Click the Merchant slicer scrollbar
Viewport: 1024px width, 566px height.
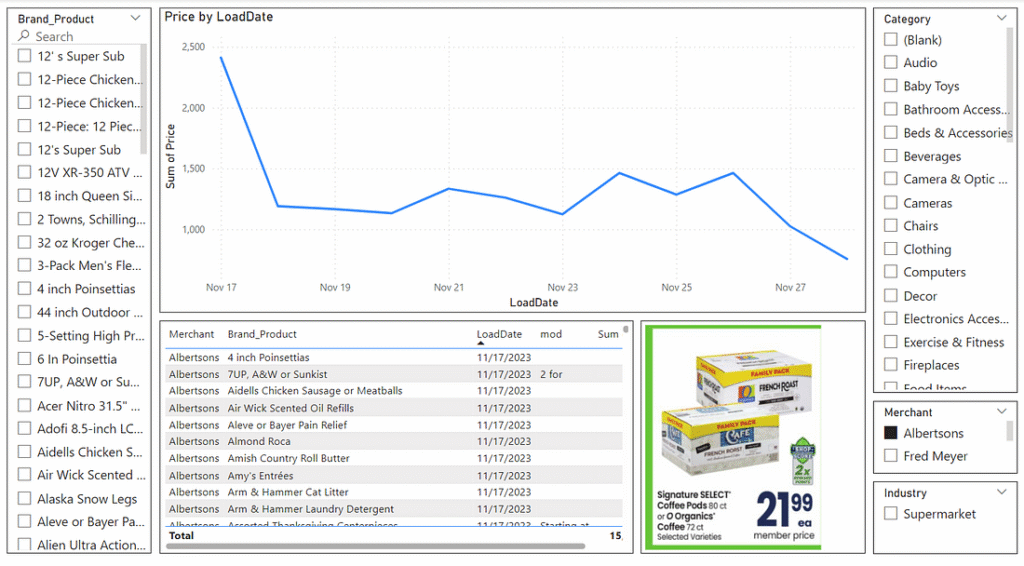point(1010,431)
